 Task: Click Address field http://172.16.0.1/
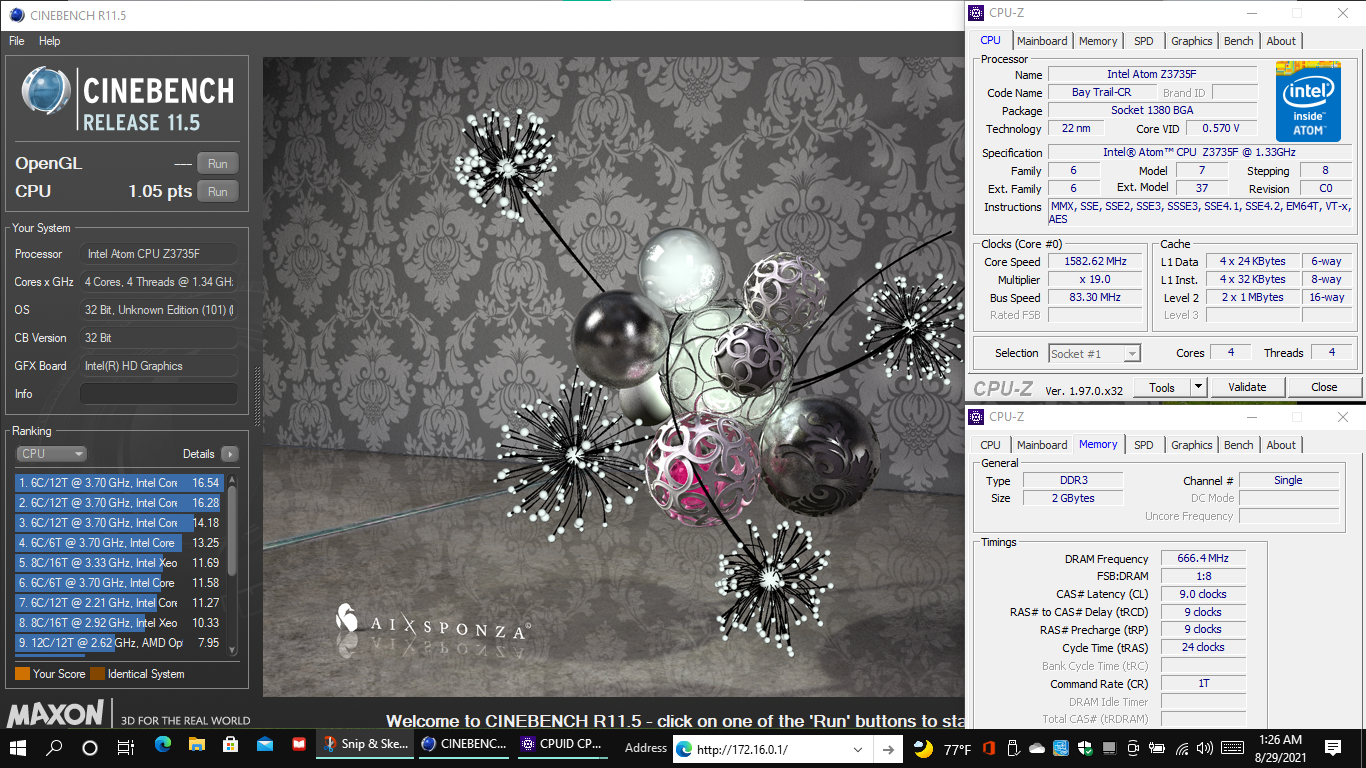click(x=760, y=749)
